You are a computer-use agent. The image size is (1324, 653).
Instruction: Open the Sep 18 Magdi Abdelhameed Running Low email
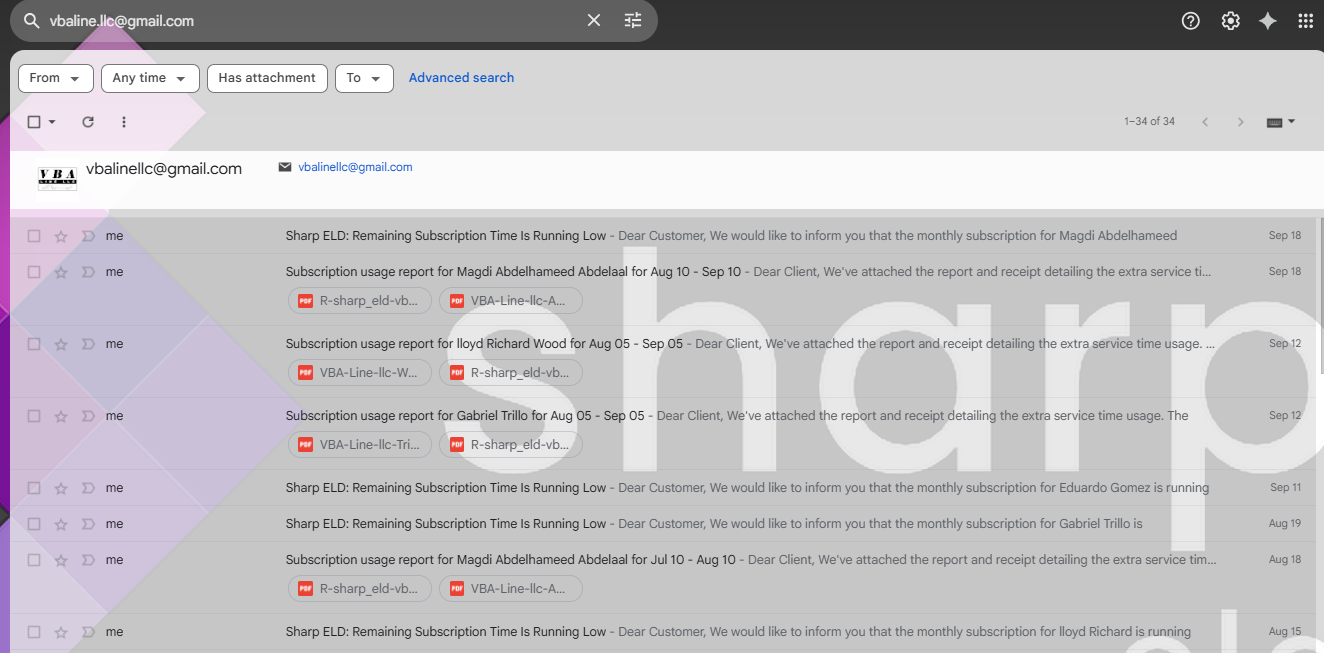click(662, 236)
